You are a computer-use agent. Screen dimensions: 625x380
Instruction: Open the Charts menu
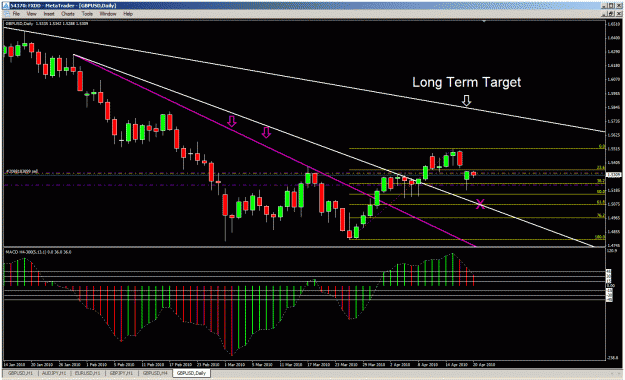(x=68, y=14)
